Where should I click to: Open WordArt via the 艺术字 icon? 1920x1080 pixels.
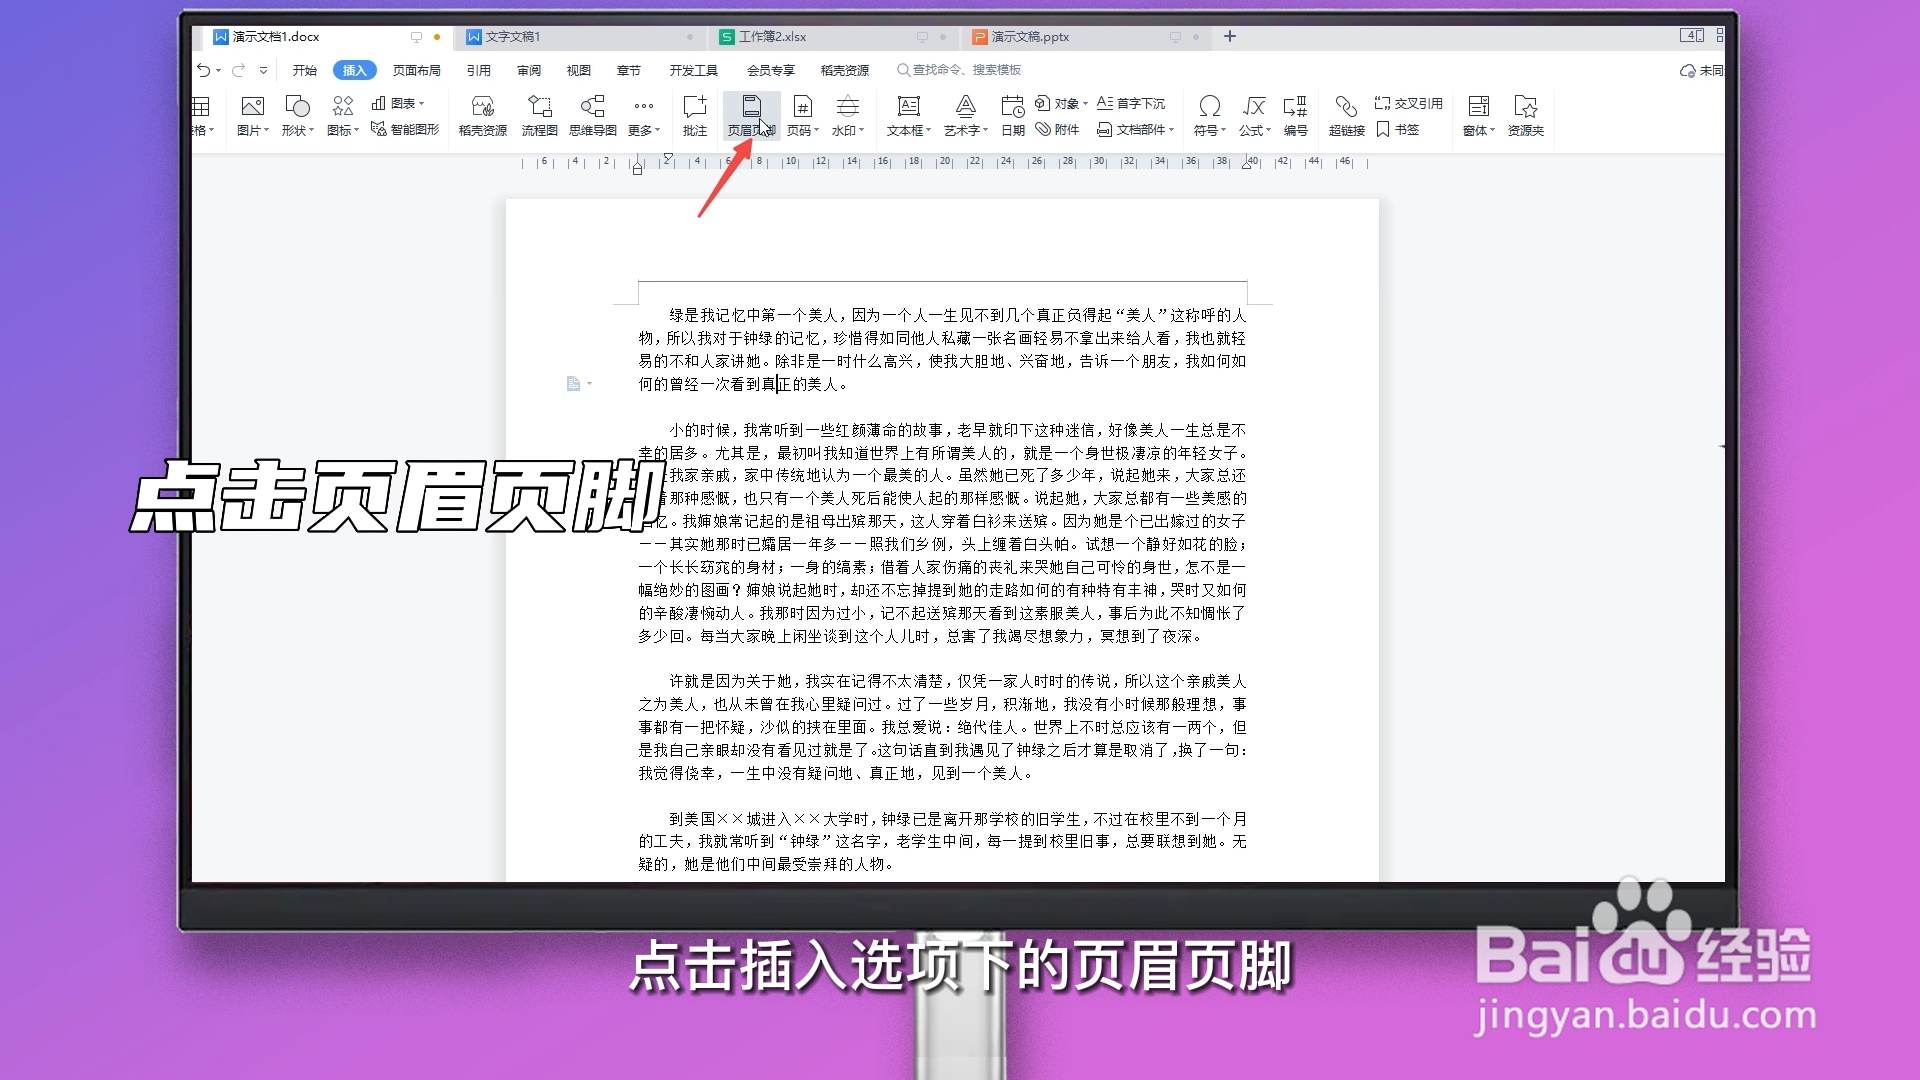(x=964, y=114)
